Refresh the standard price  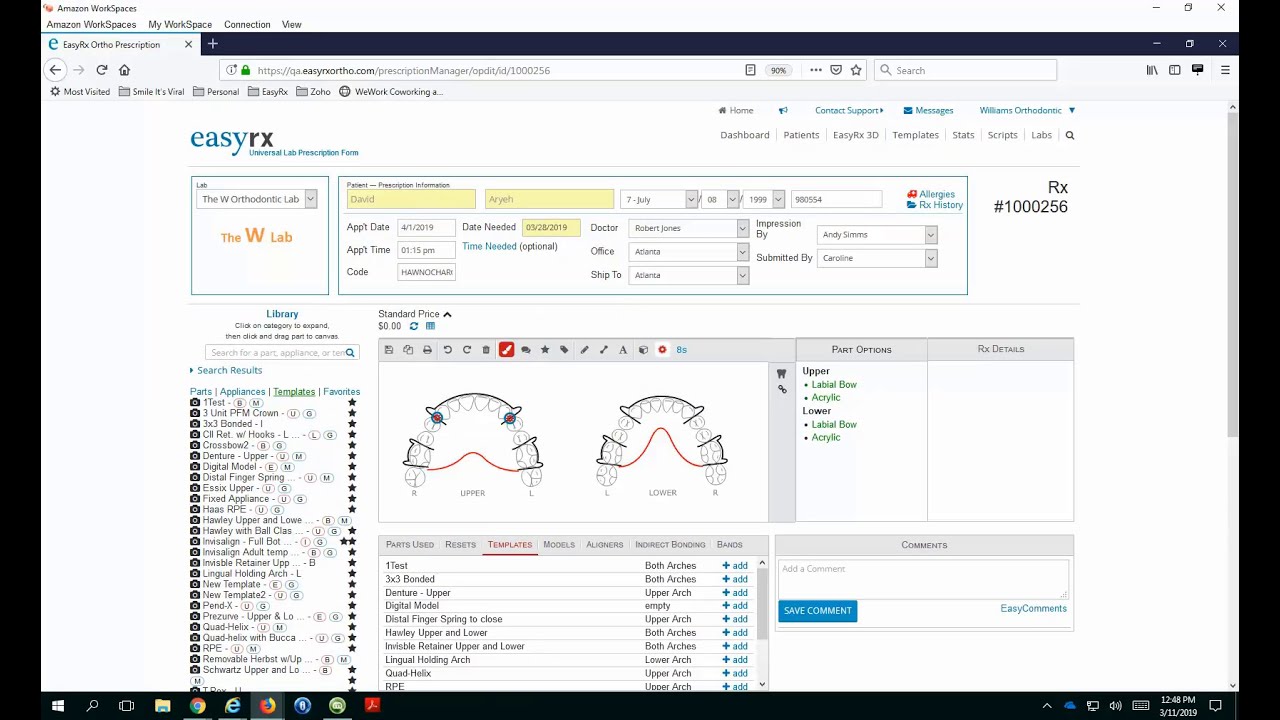tap(414, 326)
